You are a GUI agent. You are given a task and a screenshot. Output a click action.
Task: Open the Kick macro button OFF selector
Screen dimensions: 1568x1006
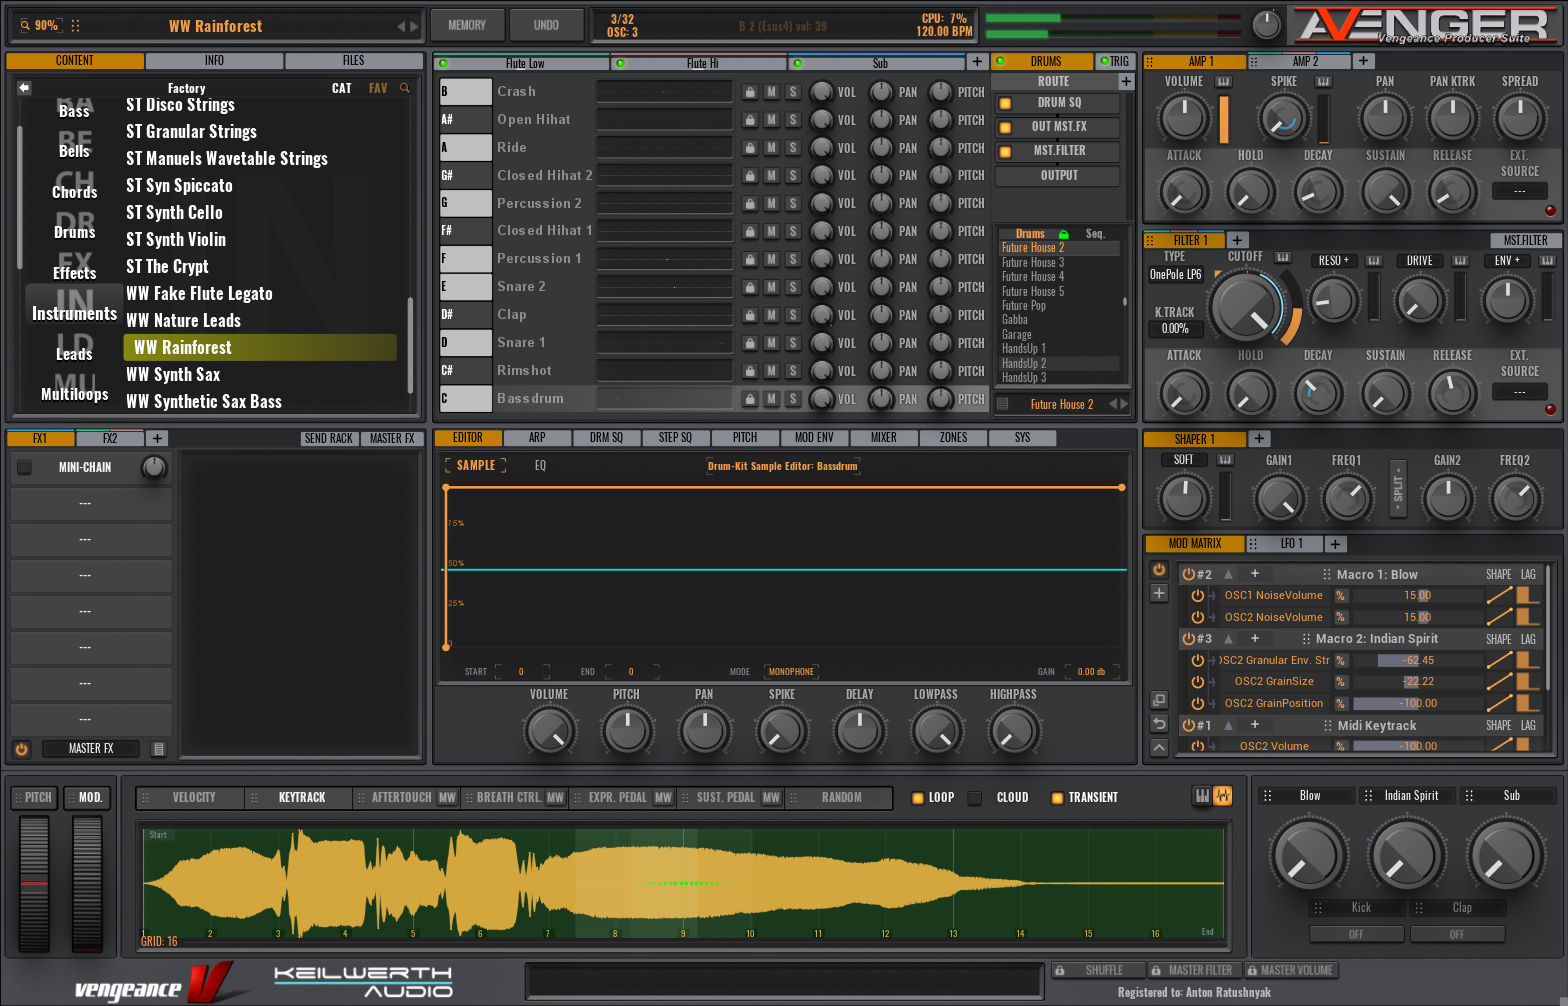[1357, 934]
